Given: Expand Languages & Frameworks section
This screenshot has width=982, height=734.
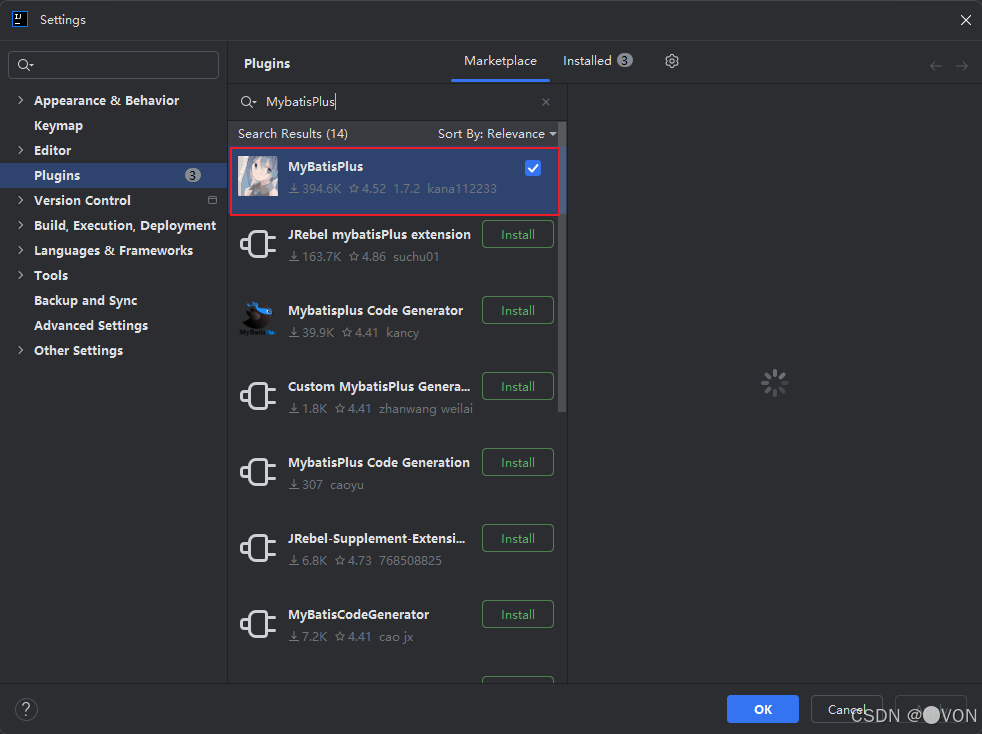Looking at the screenshot, I should click(21, 251).
